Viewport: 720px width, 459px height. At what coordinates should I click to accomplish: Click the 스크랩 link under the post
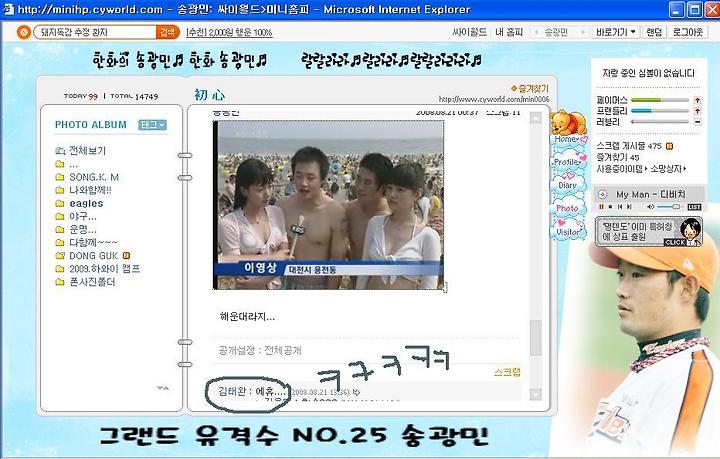tap(508, 372)
